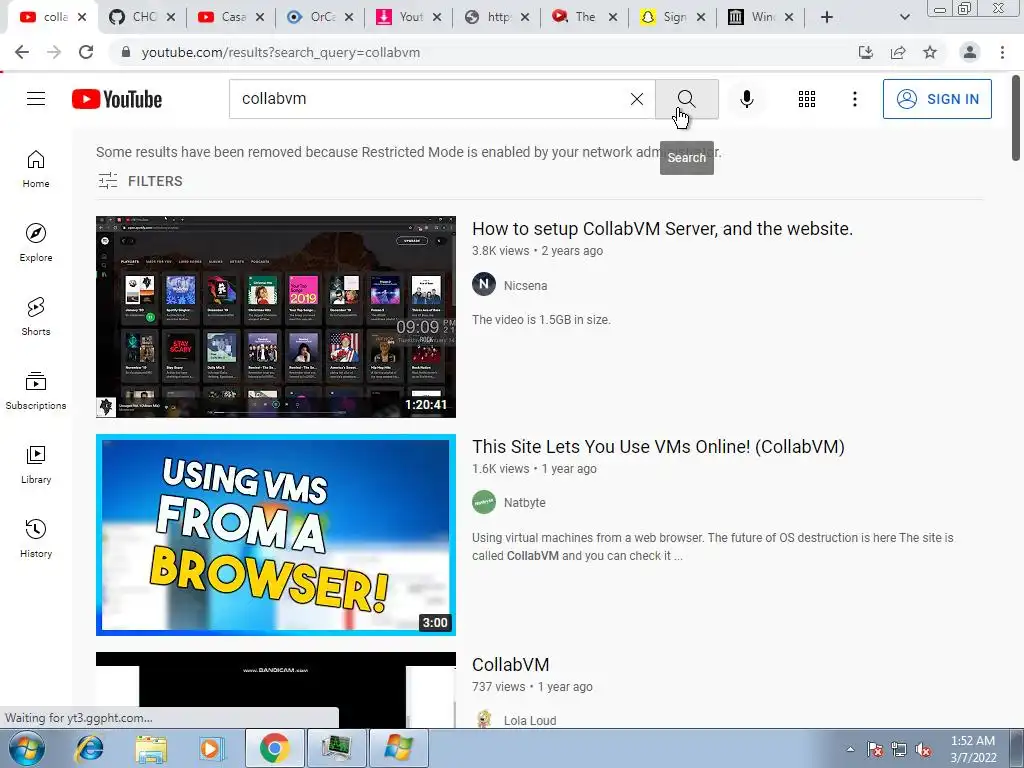
Task: Open a new browser tab
Action: 827,17
